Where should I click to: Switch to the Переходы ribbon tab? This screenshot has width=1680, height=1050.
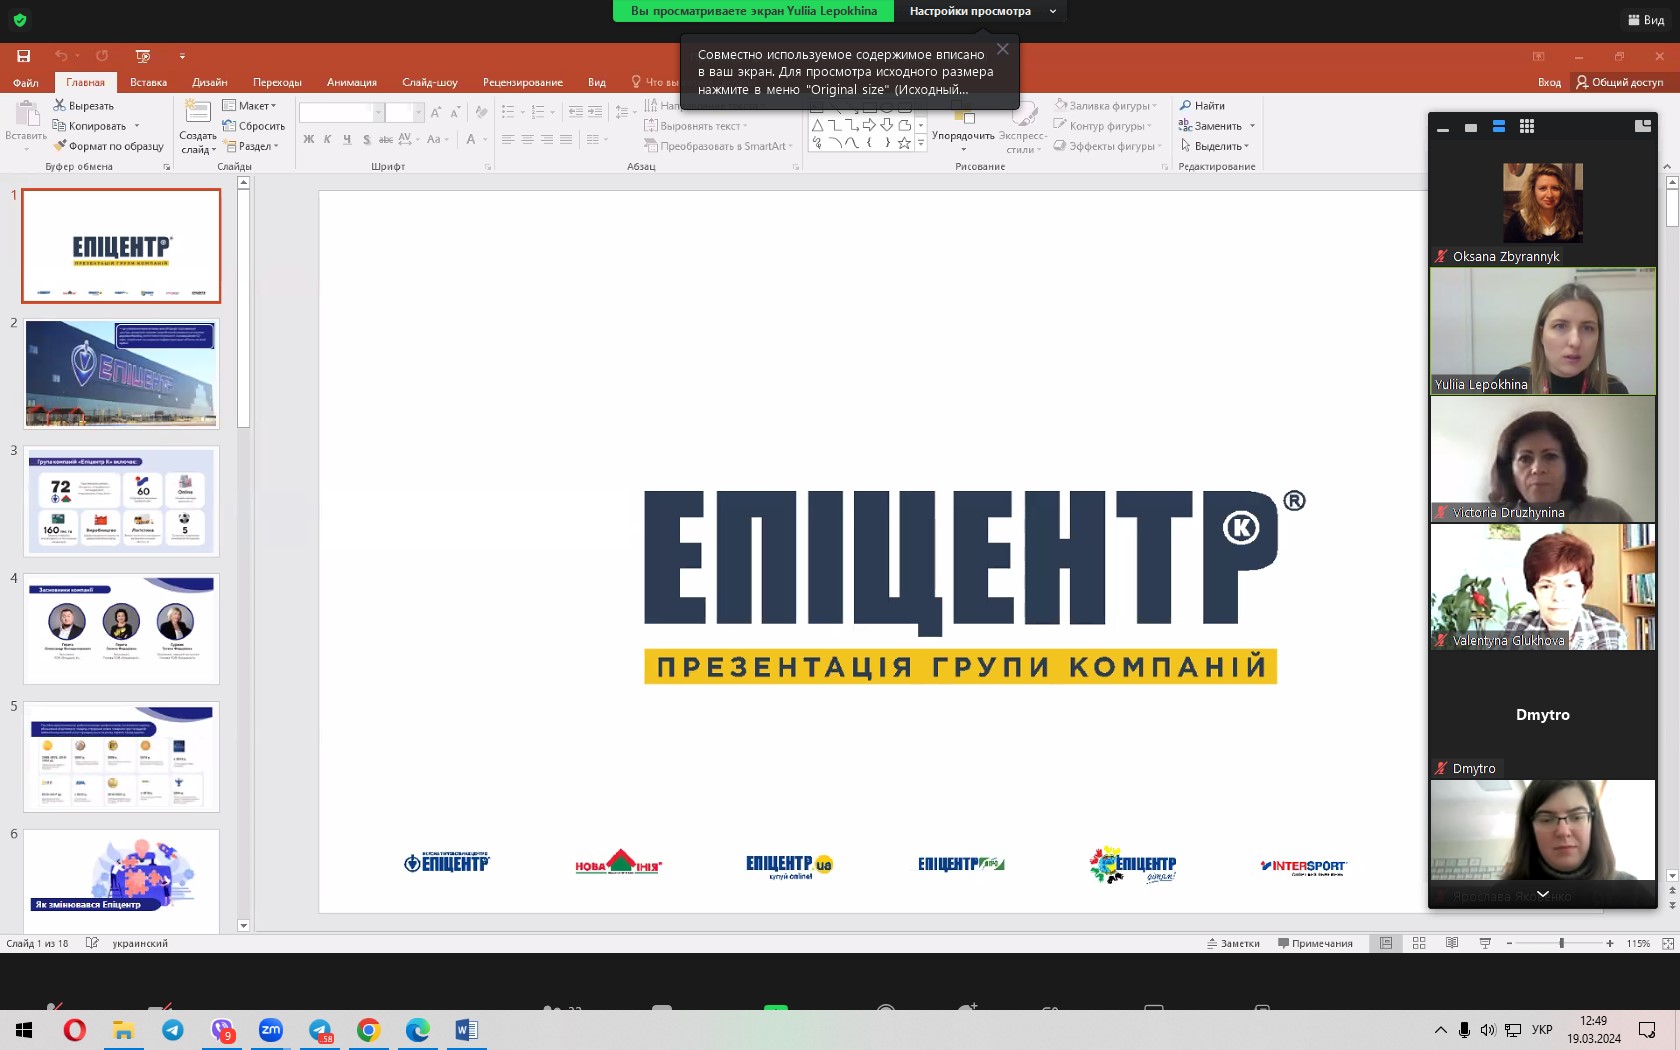pos(277,82)
